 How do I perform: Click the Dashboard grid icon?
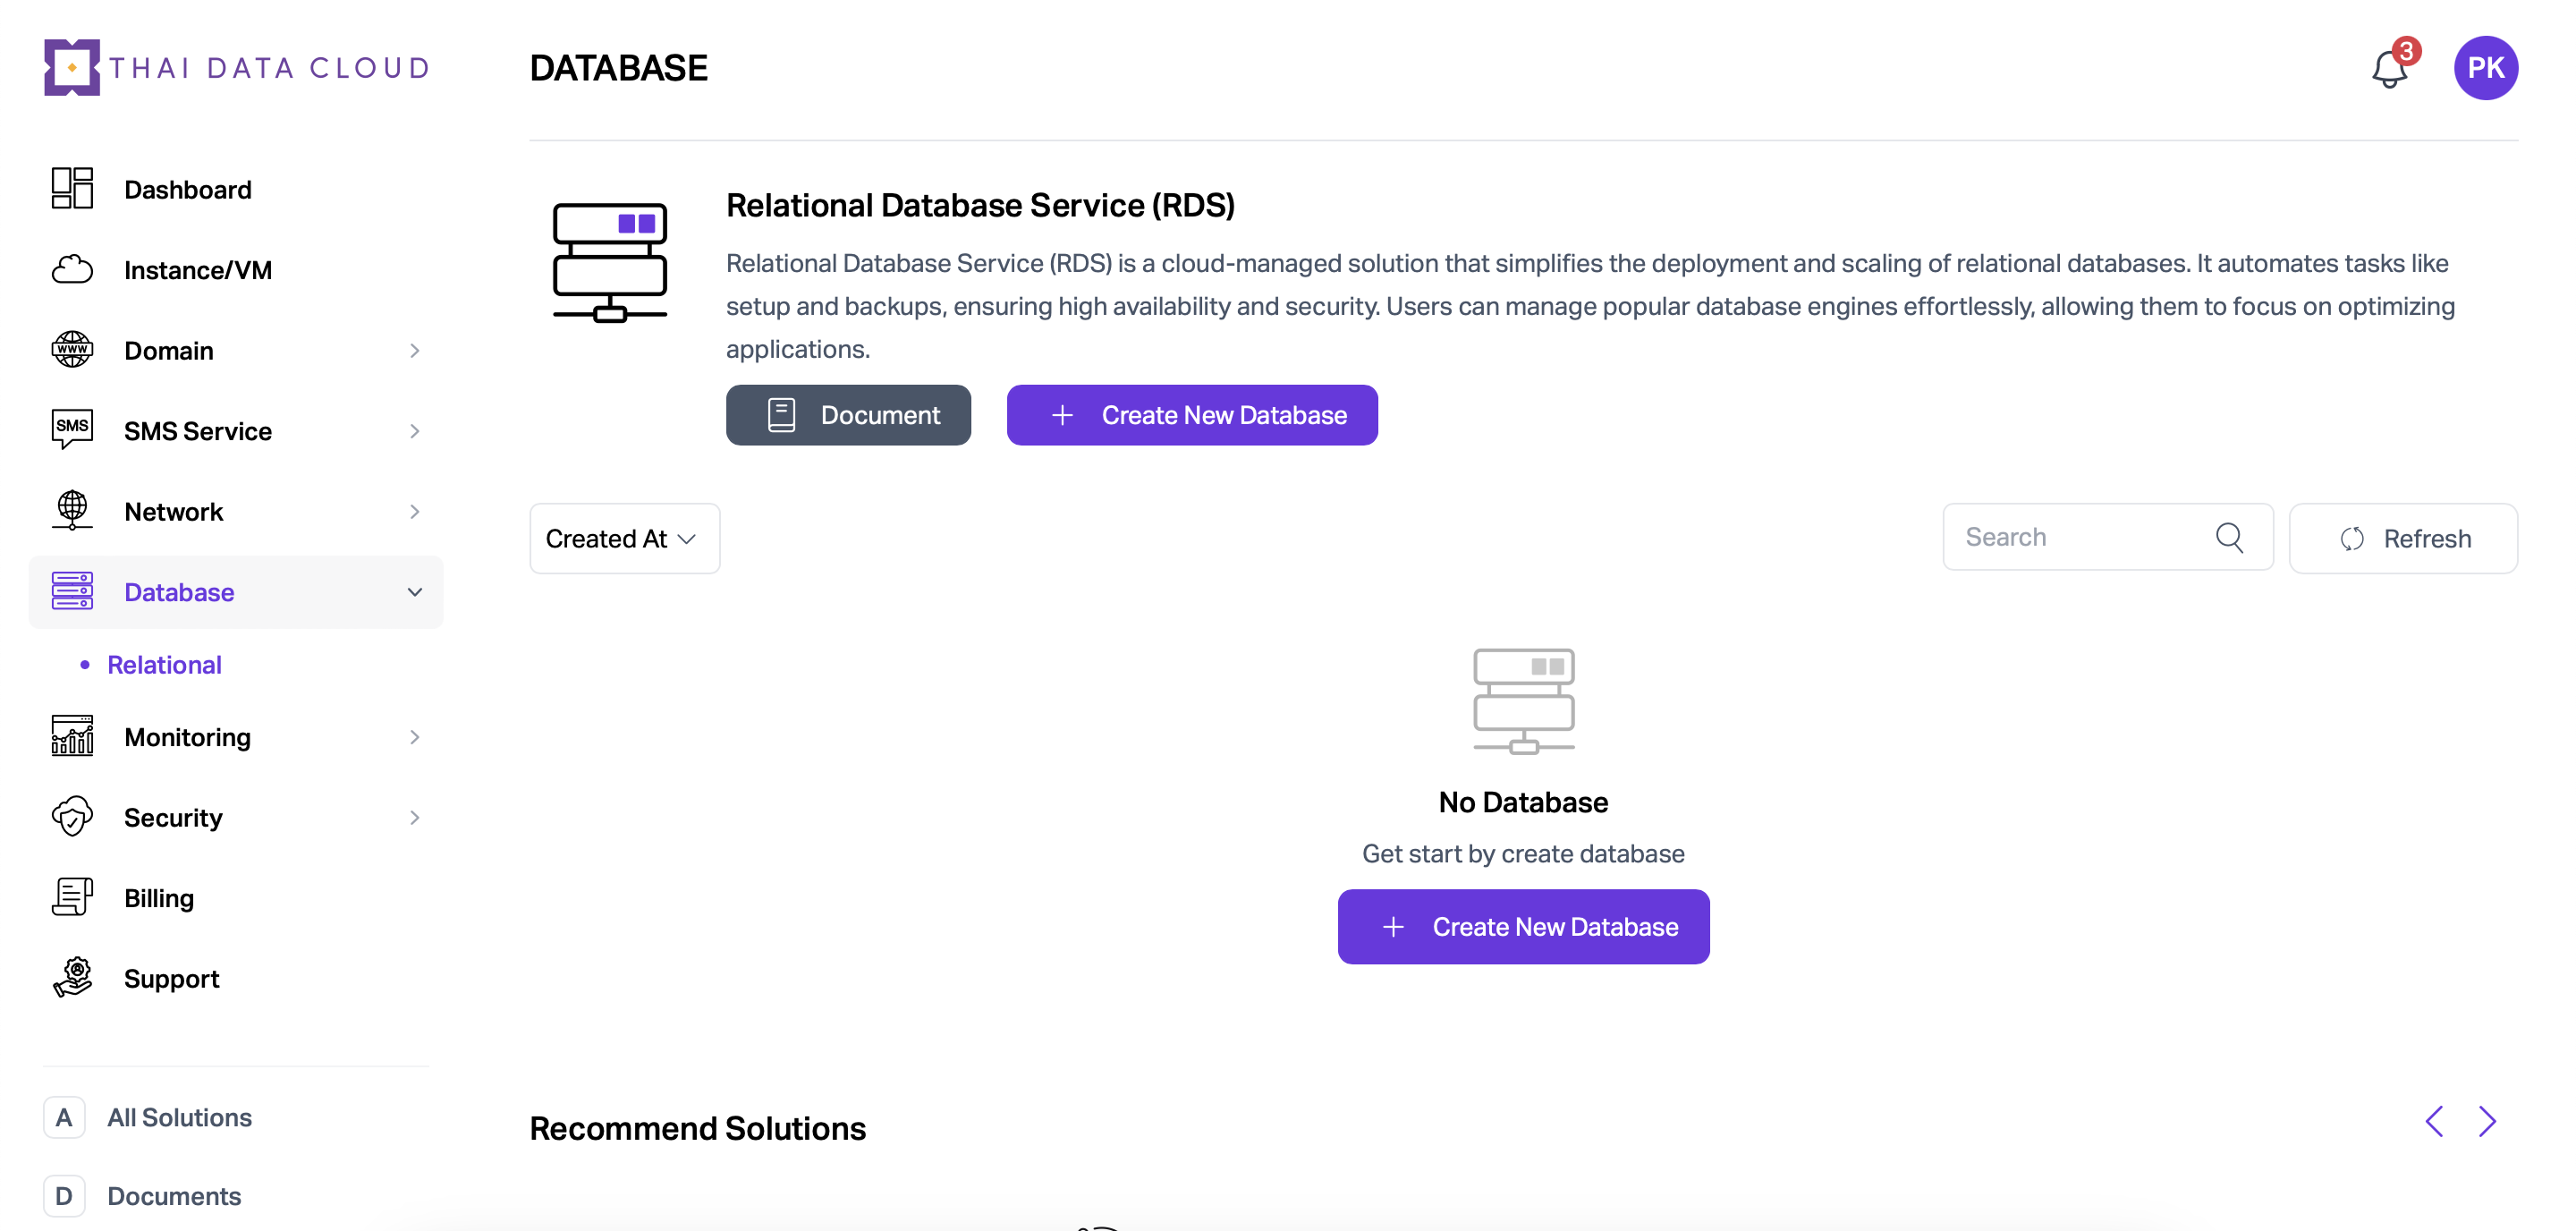click(72, 188)
